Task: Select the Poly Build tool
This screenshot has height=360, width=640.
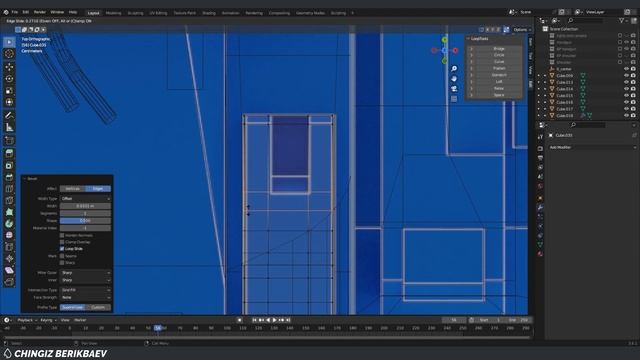Action: point(9,212)
